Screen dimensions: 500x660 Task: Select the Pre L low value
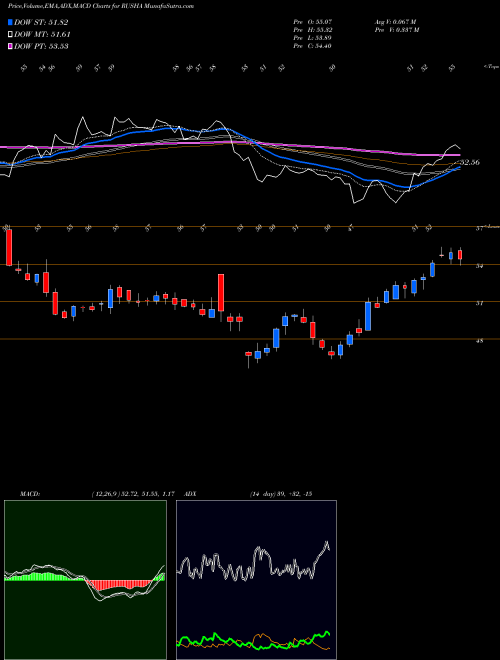(x=313, y=38)
